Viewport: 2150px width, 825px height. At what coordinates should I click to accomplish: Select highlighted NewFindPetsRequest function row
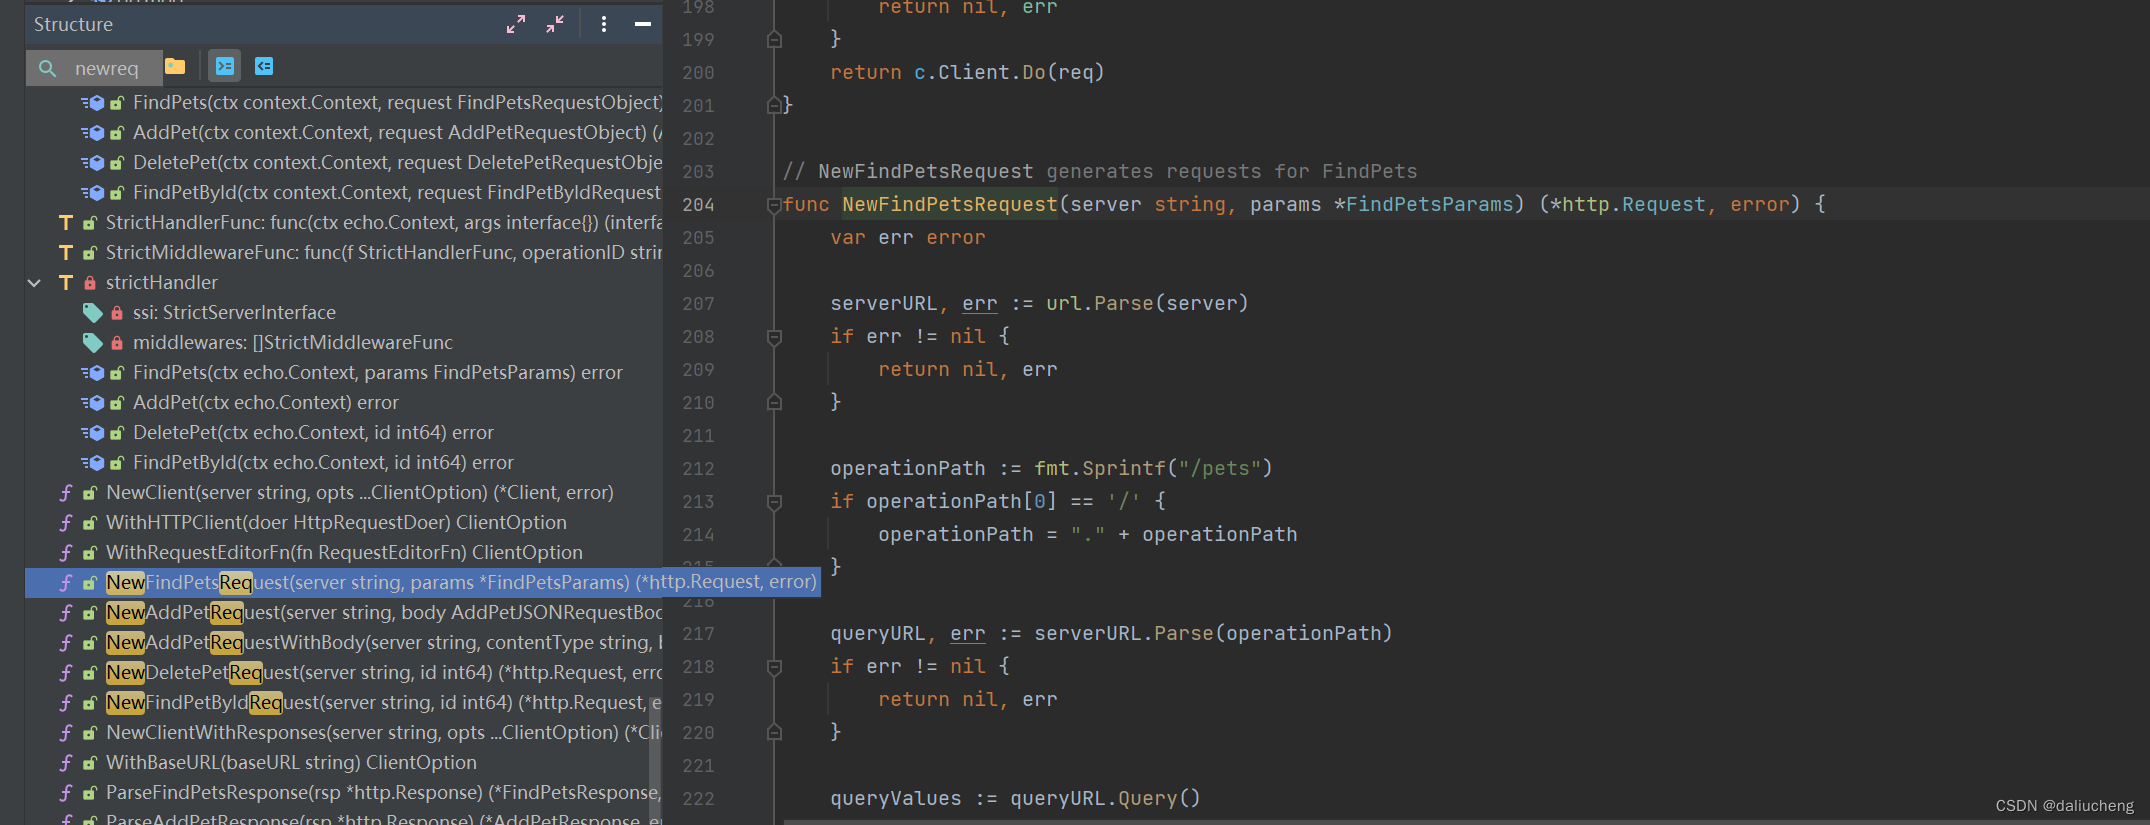click(x=423, y=583)
